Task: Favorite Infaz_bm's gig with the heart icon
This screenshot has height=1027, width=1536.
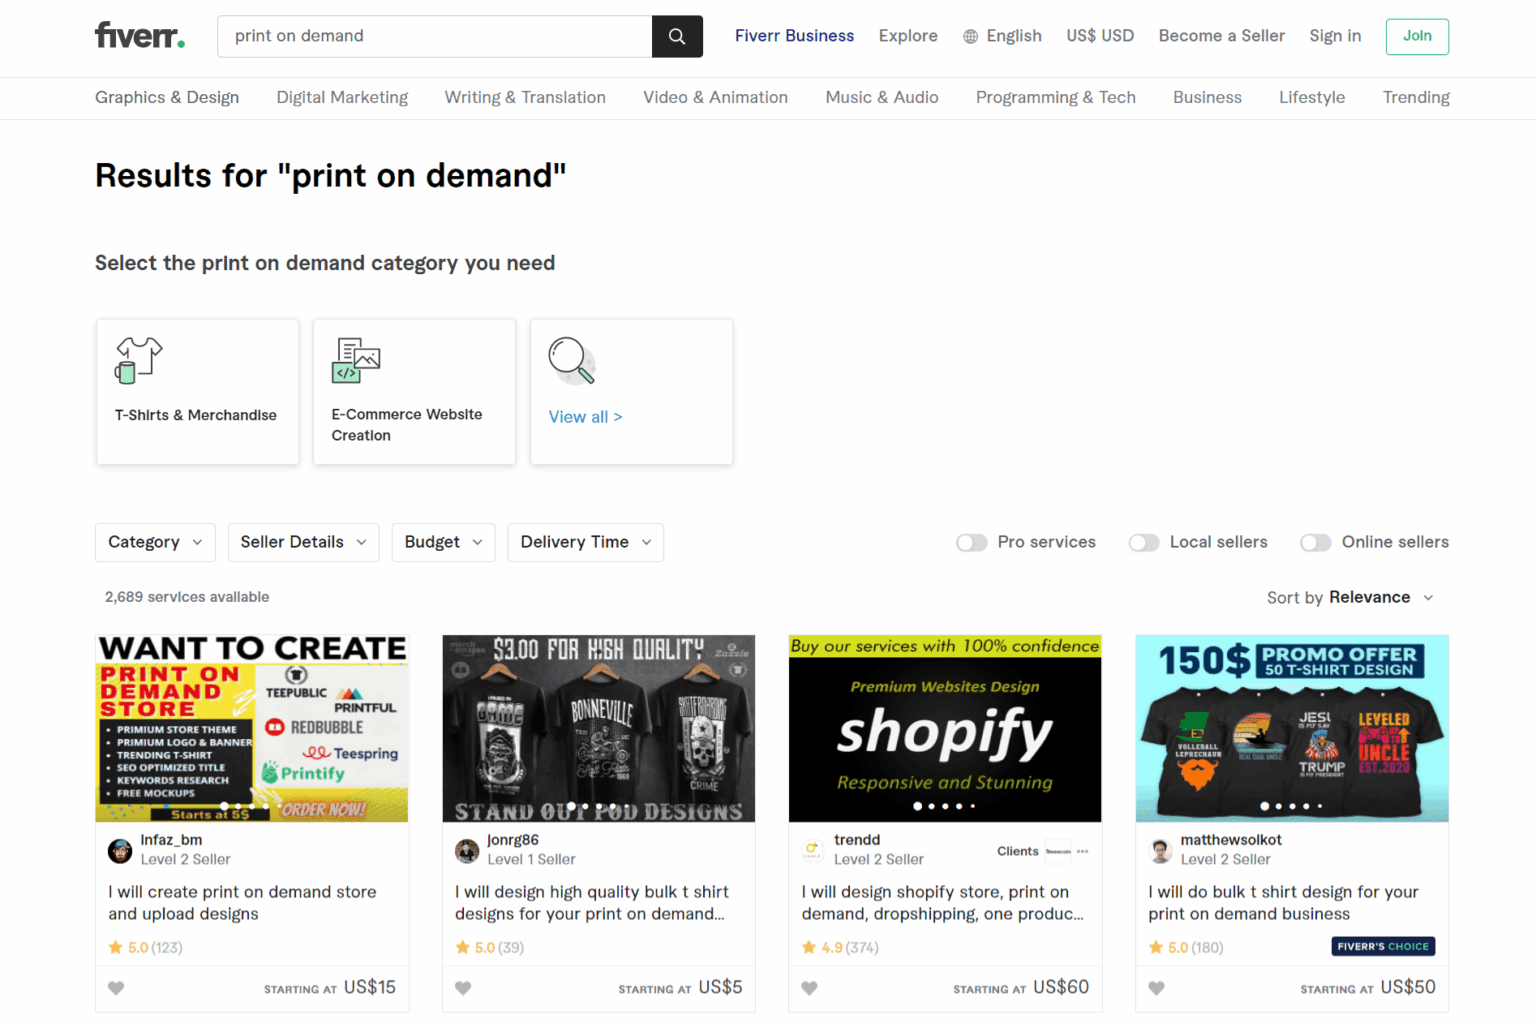Action: (116, 988)
